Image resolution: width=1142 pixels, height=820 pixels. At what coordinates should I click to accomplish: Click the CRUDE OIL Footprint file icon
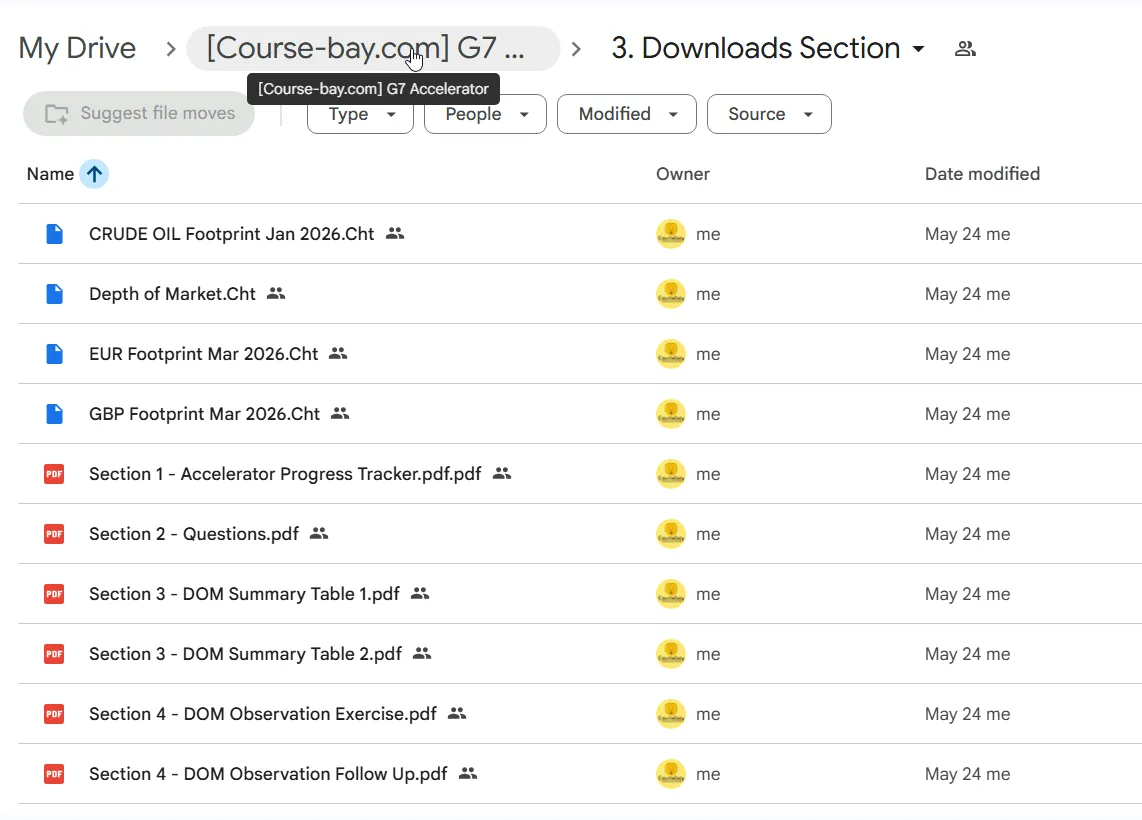point(54,234)
